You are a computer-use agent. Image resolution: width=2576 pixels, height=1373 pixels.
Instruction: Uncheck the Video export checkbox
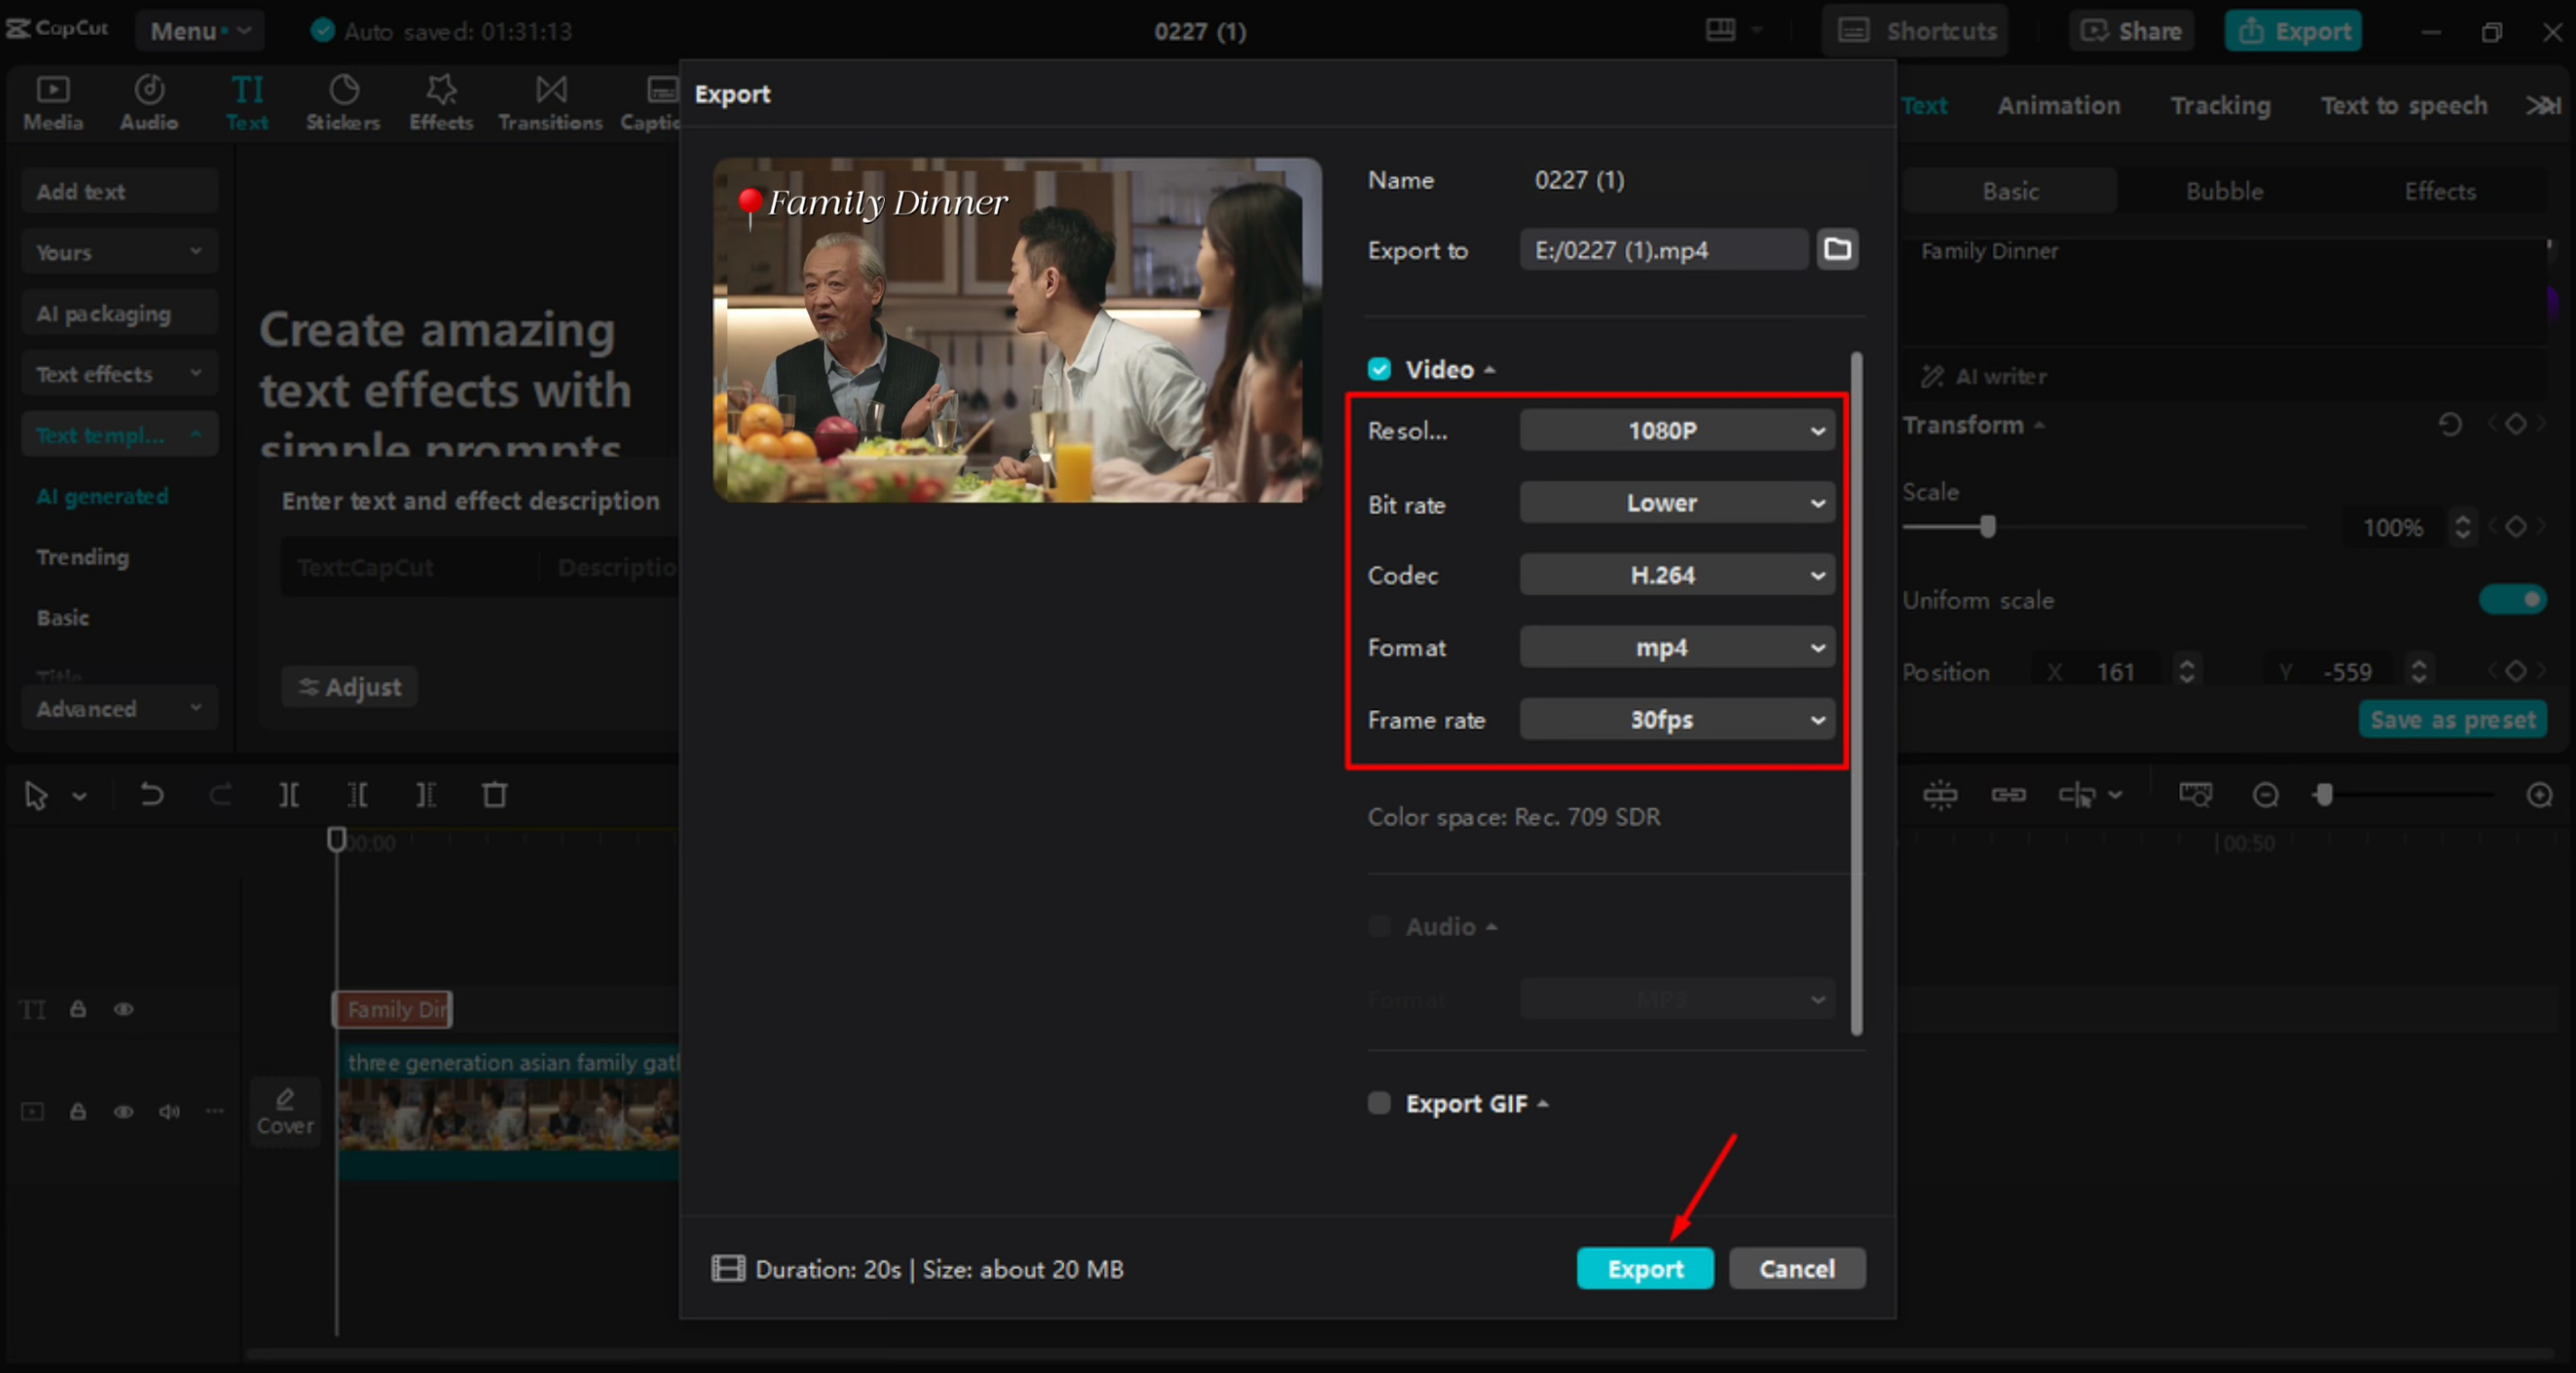pos(1378,368)
